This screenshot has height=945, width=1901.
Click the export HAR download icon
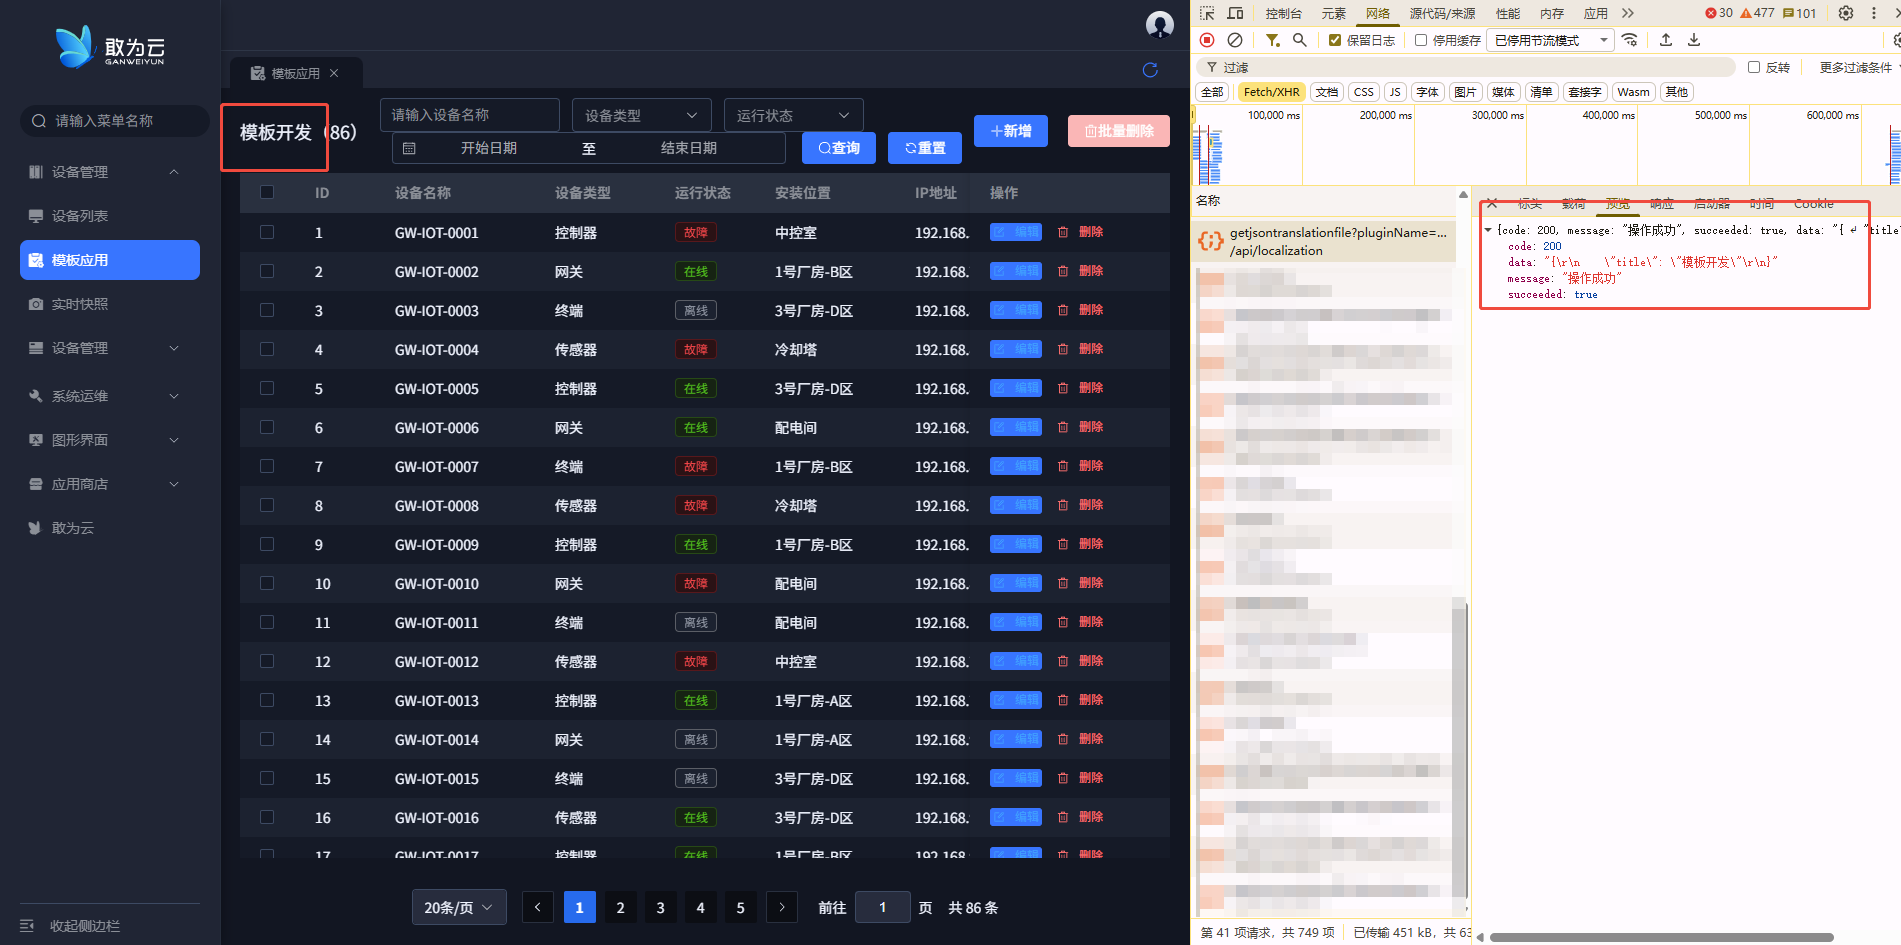tap(1694, 40)
